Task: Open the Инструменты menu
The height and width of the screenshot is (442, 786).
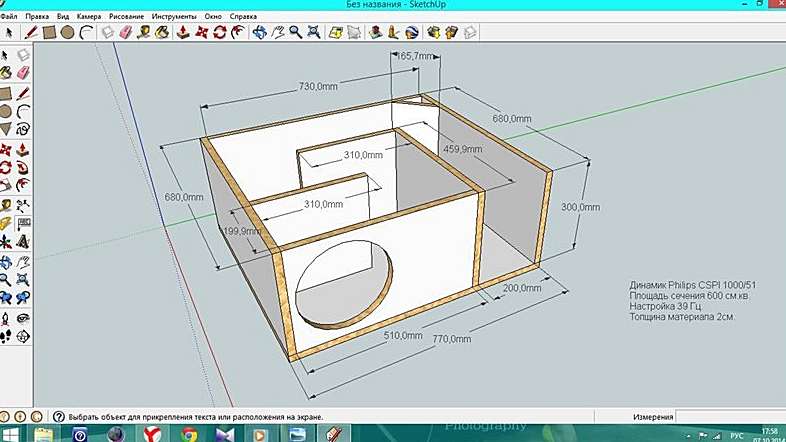Action: (174, 16)
